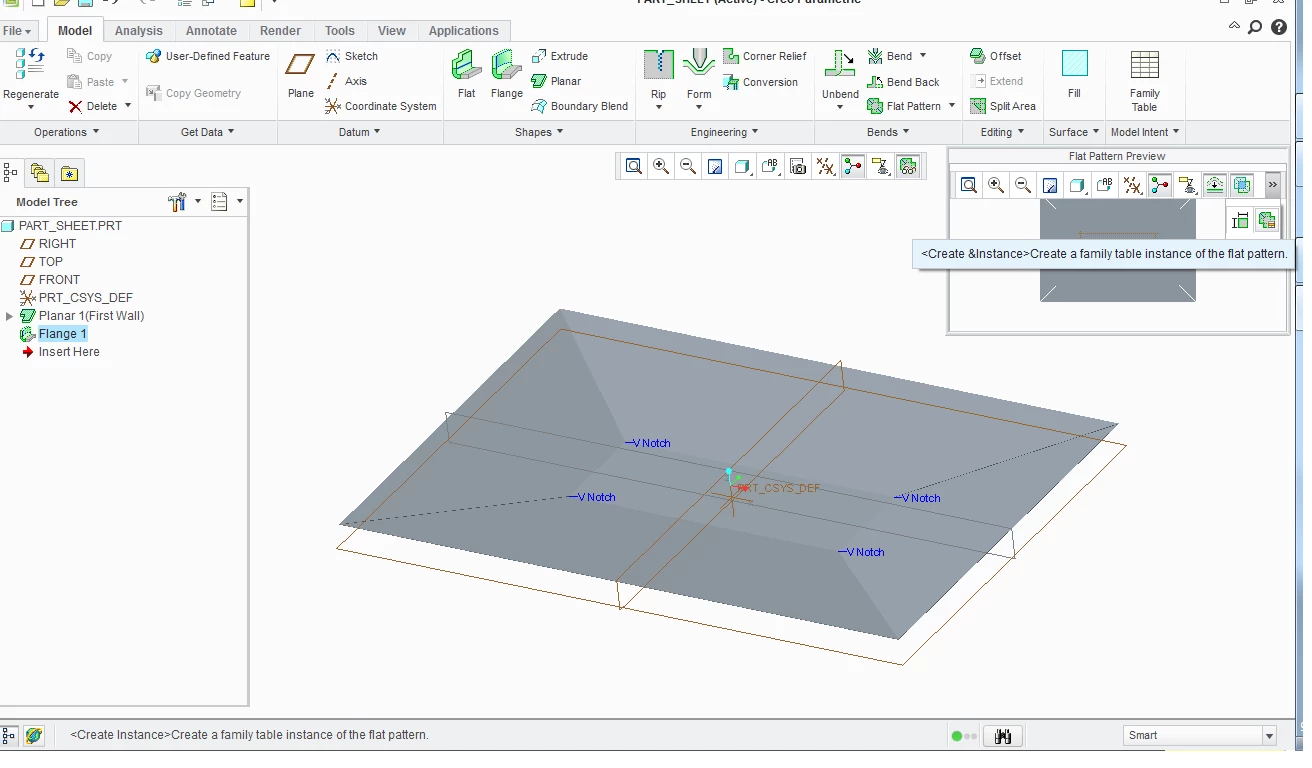Click the Delete icon in Operations
Image resolution: width=1312 pixels, height=768 pixels.
coord(75,106)
